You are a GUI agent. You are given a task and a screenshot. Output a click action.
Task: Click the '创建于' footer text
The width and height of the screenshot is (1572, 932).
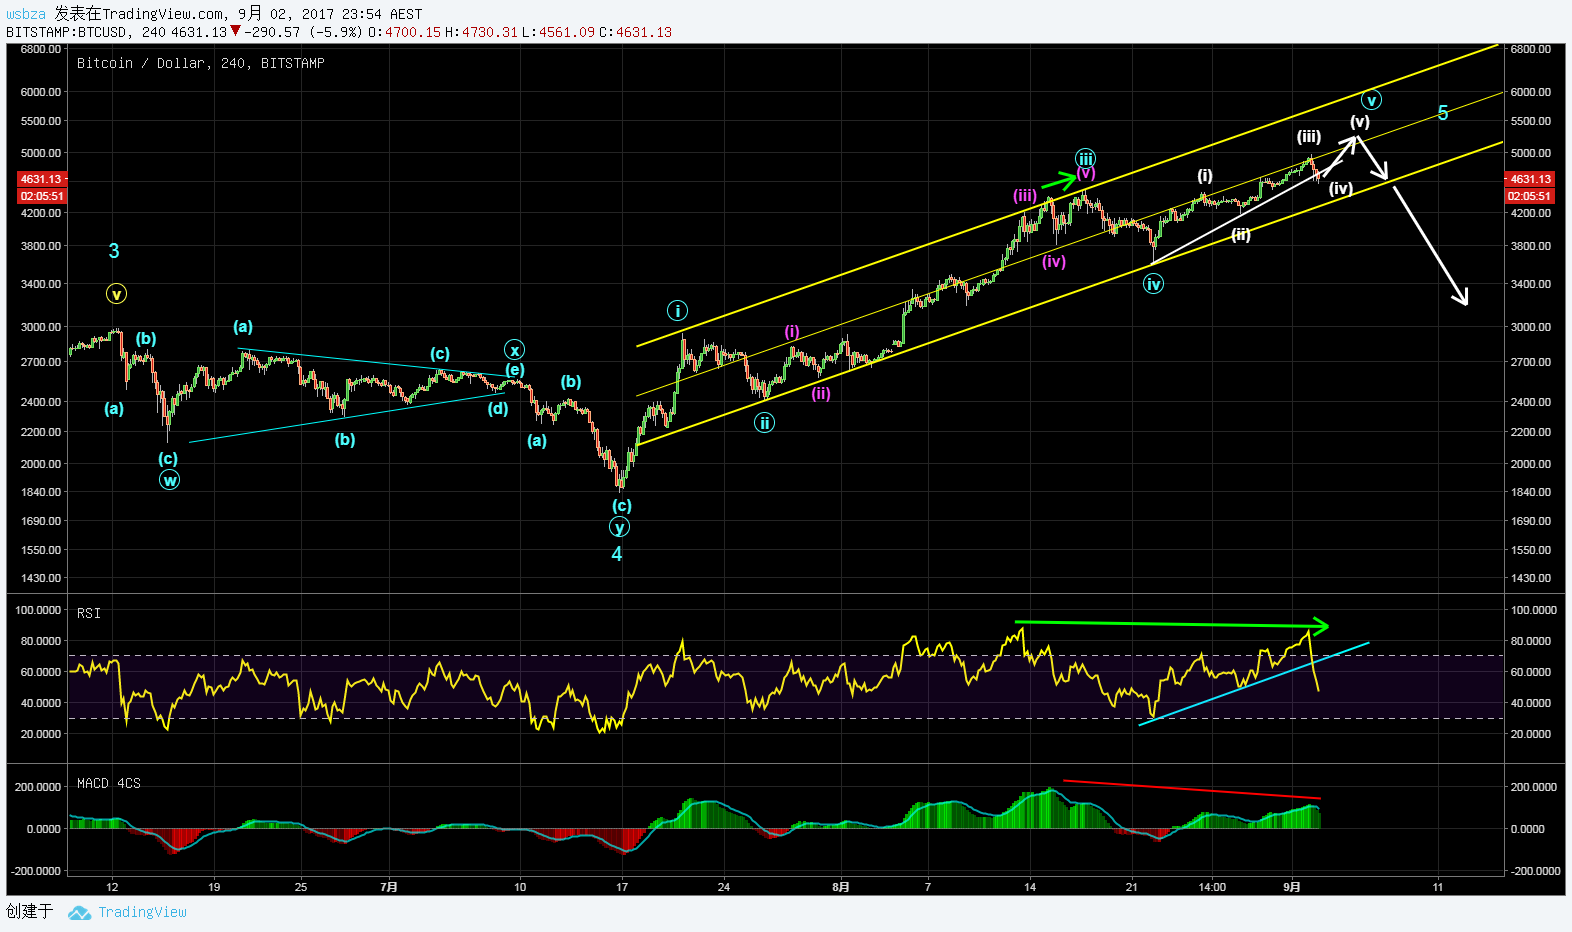(x=29, y=911)
